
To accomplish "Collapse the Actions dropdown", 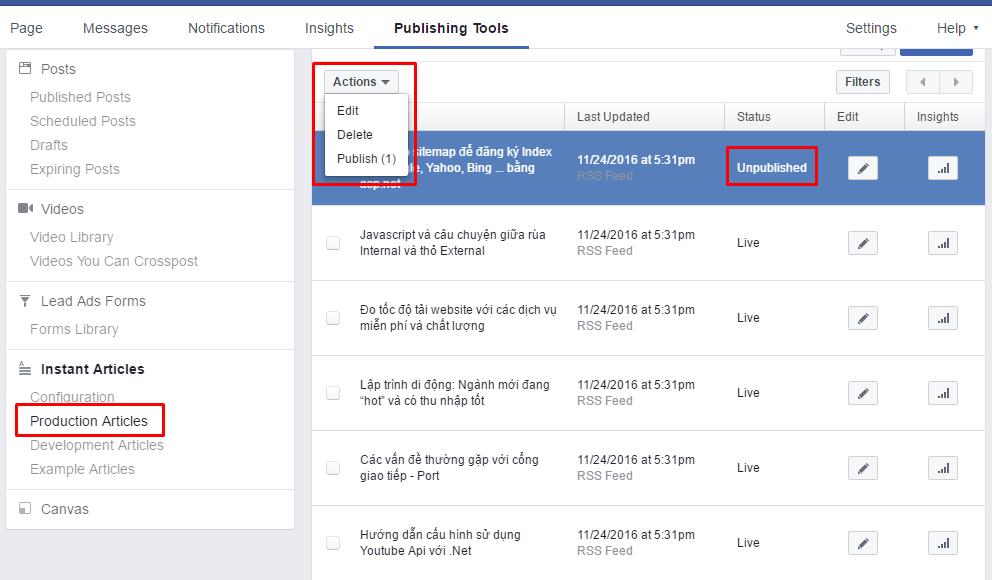I will pos(361,82).
